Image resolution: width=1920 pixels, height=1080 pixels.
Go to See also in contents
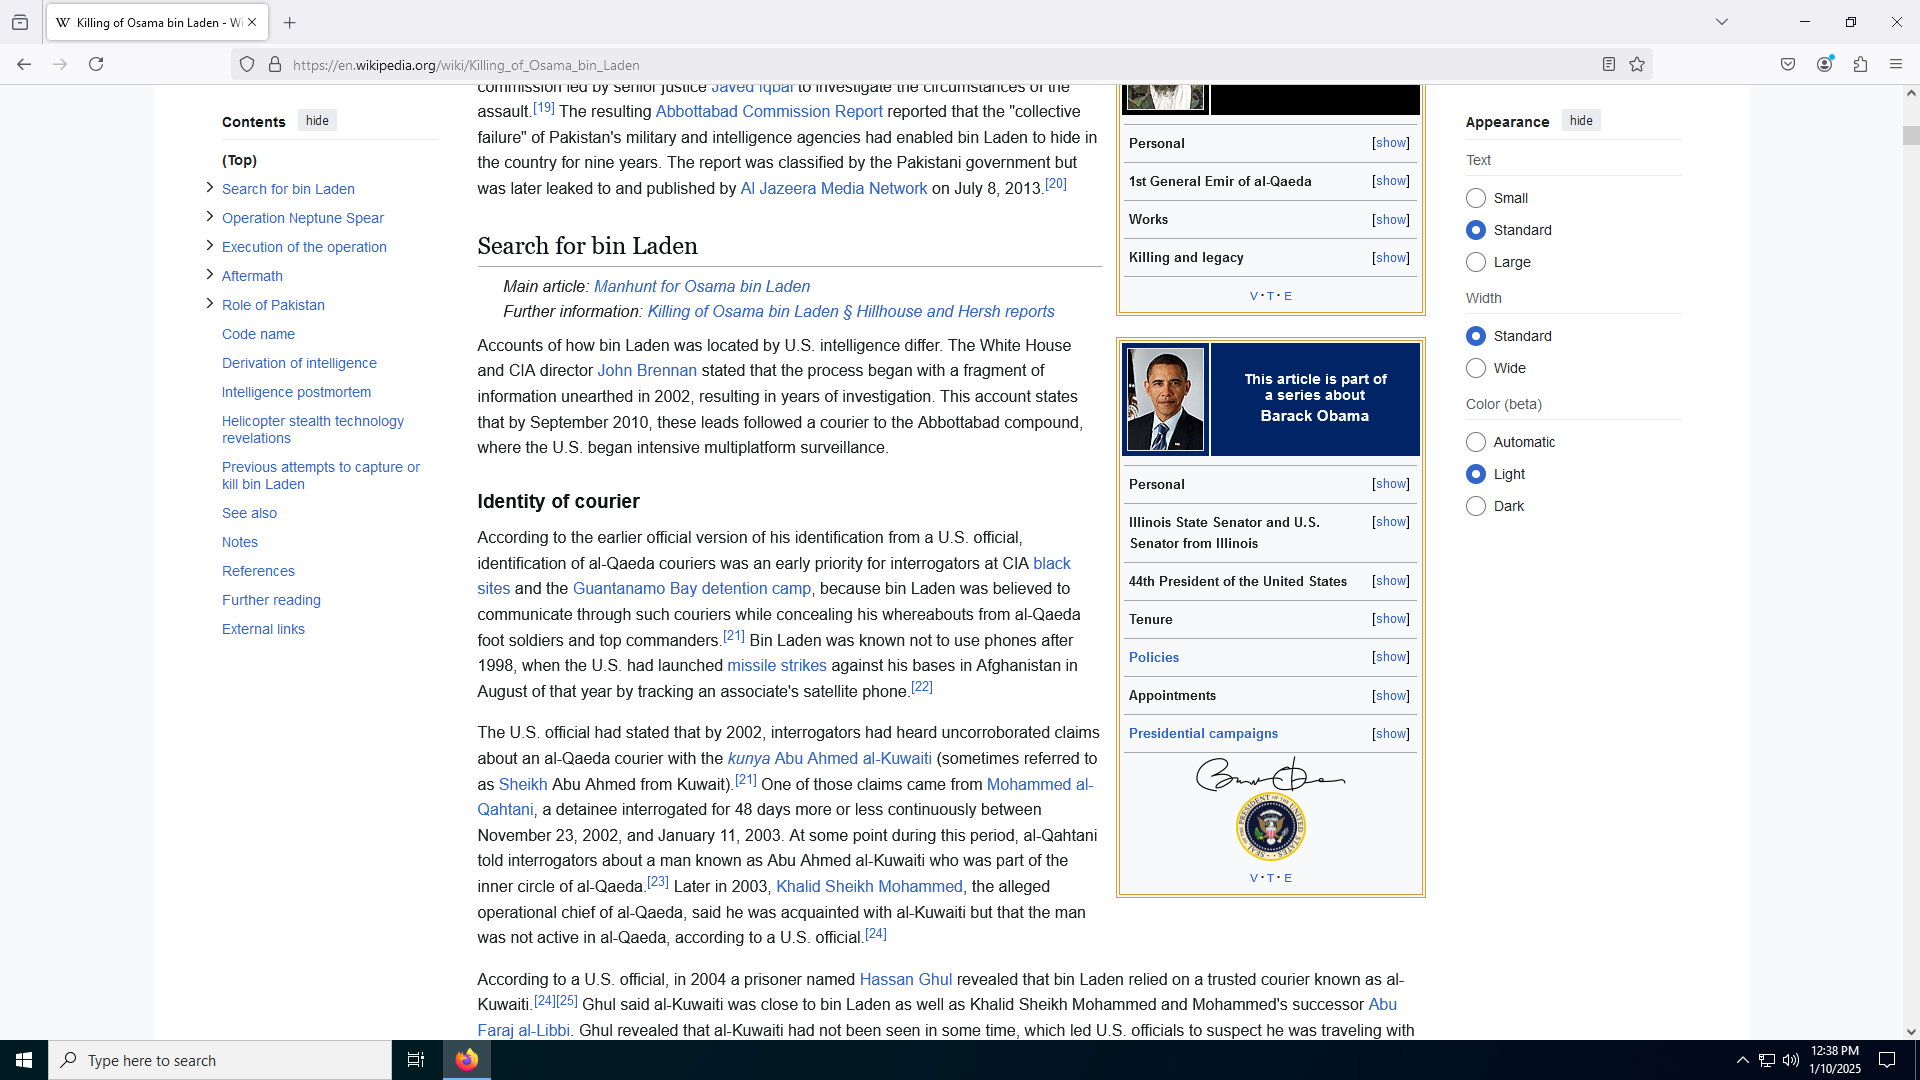point(249,513)
